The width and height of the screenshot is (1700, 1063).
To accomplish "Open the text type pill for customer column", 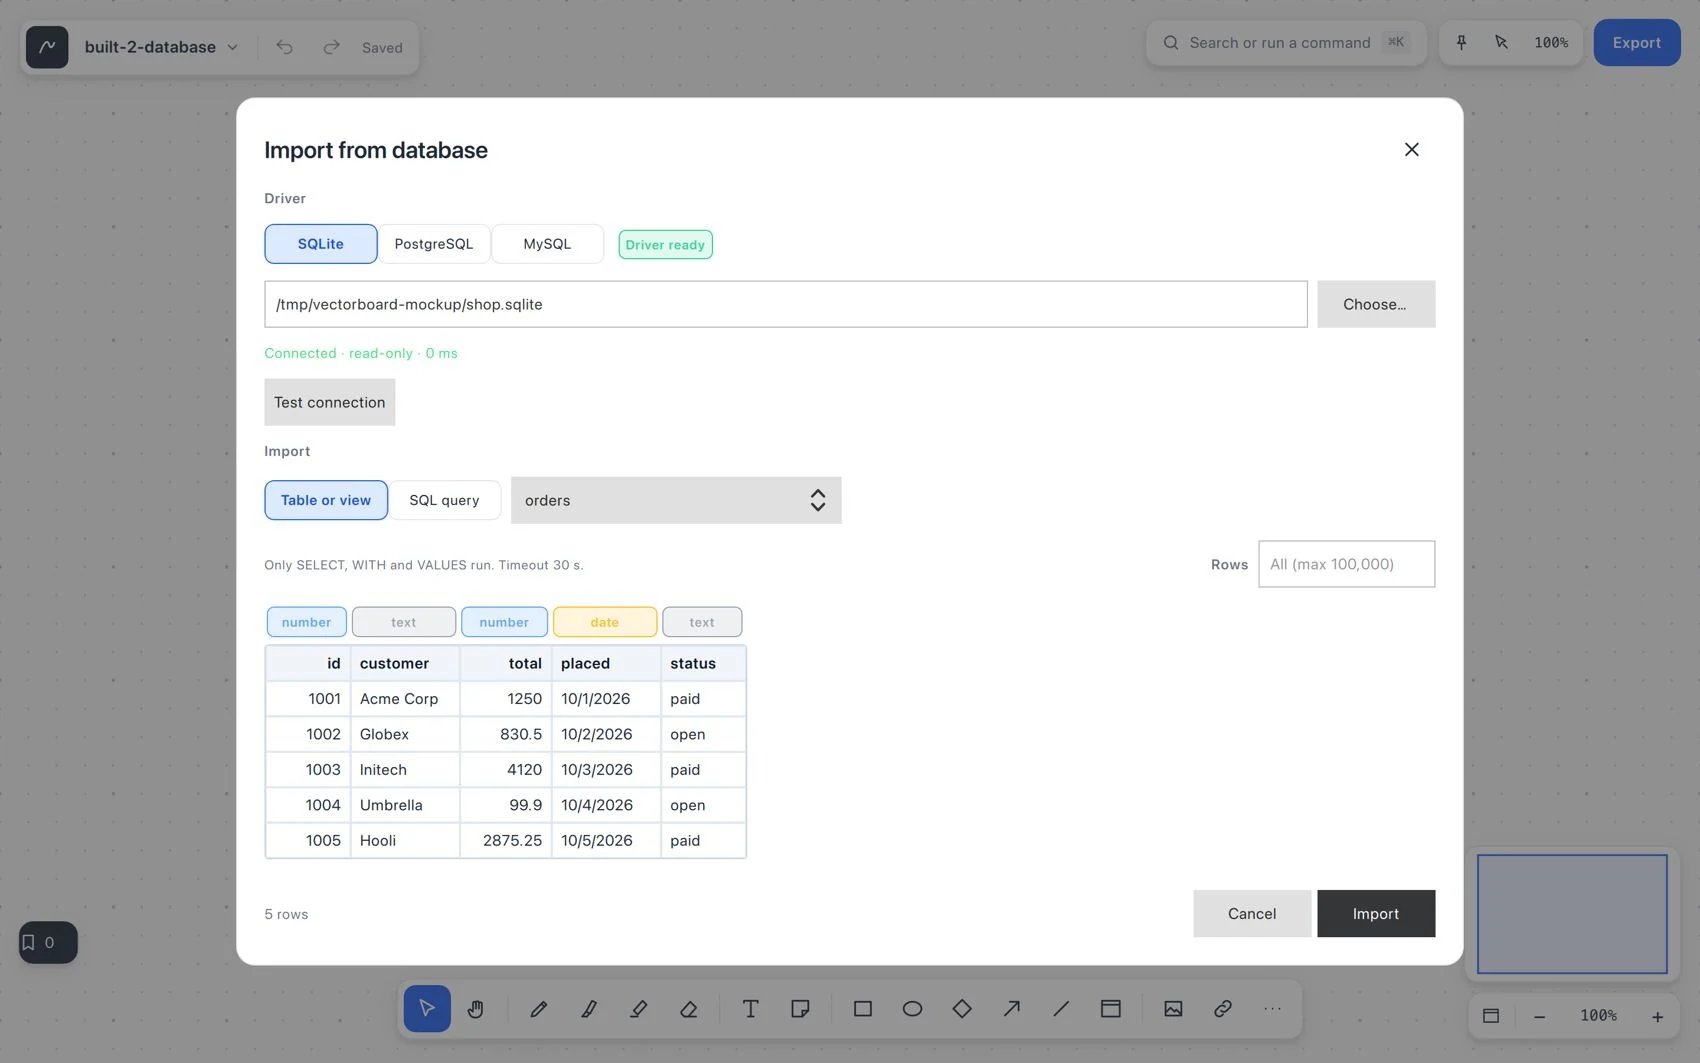I will 404,622.
